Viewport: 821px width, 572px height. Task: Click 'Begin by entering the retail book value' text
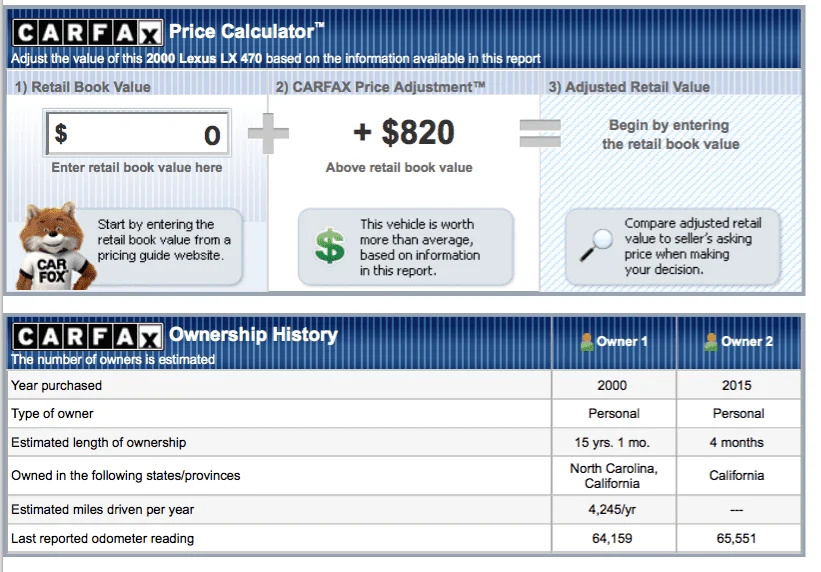pos(671,135)
